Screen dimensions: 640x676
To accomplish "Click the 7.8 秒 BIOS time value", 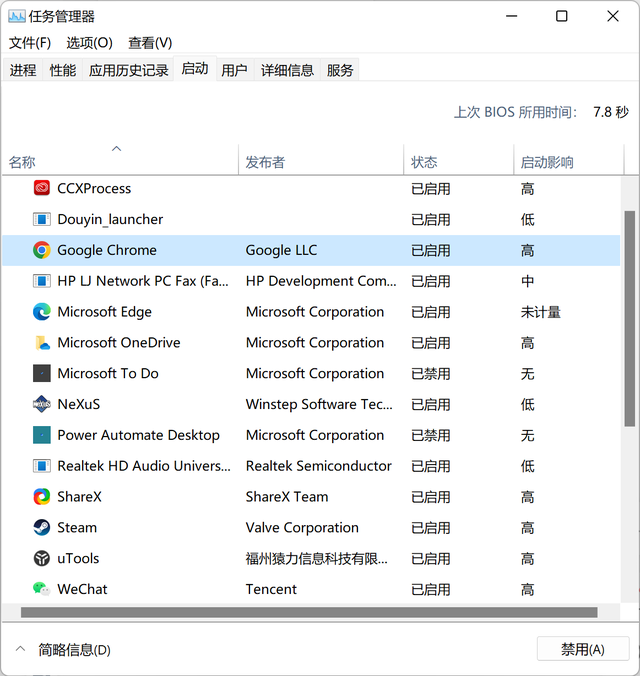I will (x=611, y=112).
